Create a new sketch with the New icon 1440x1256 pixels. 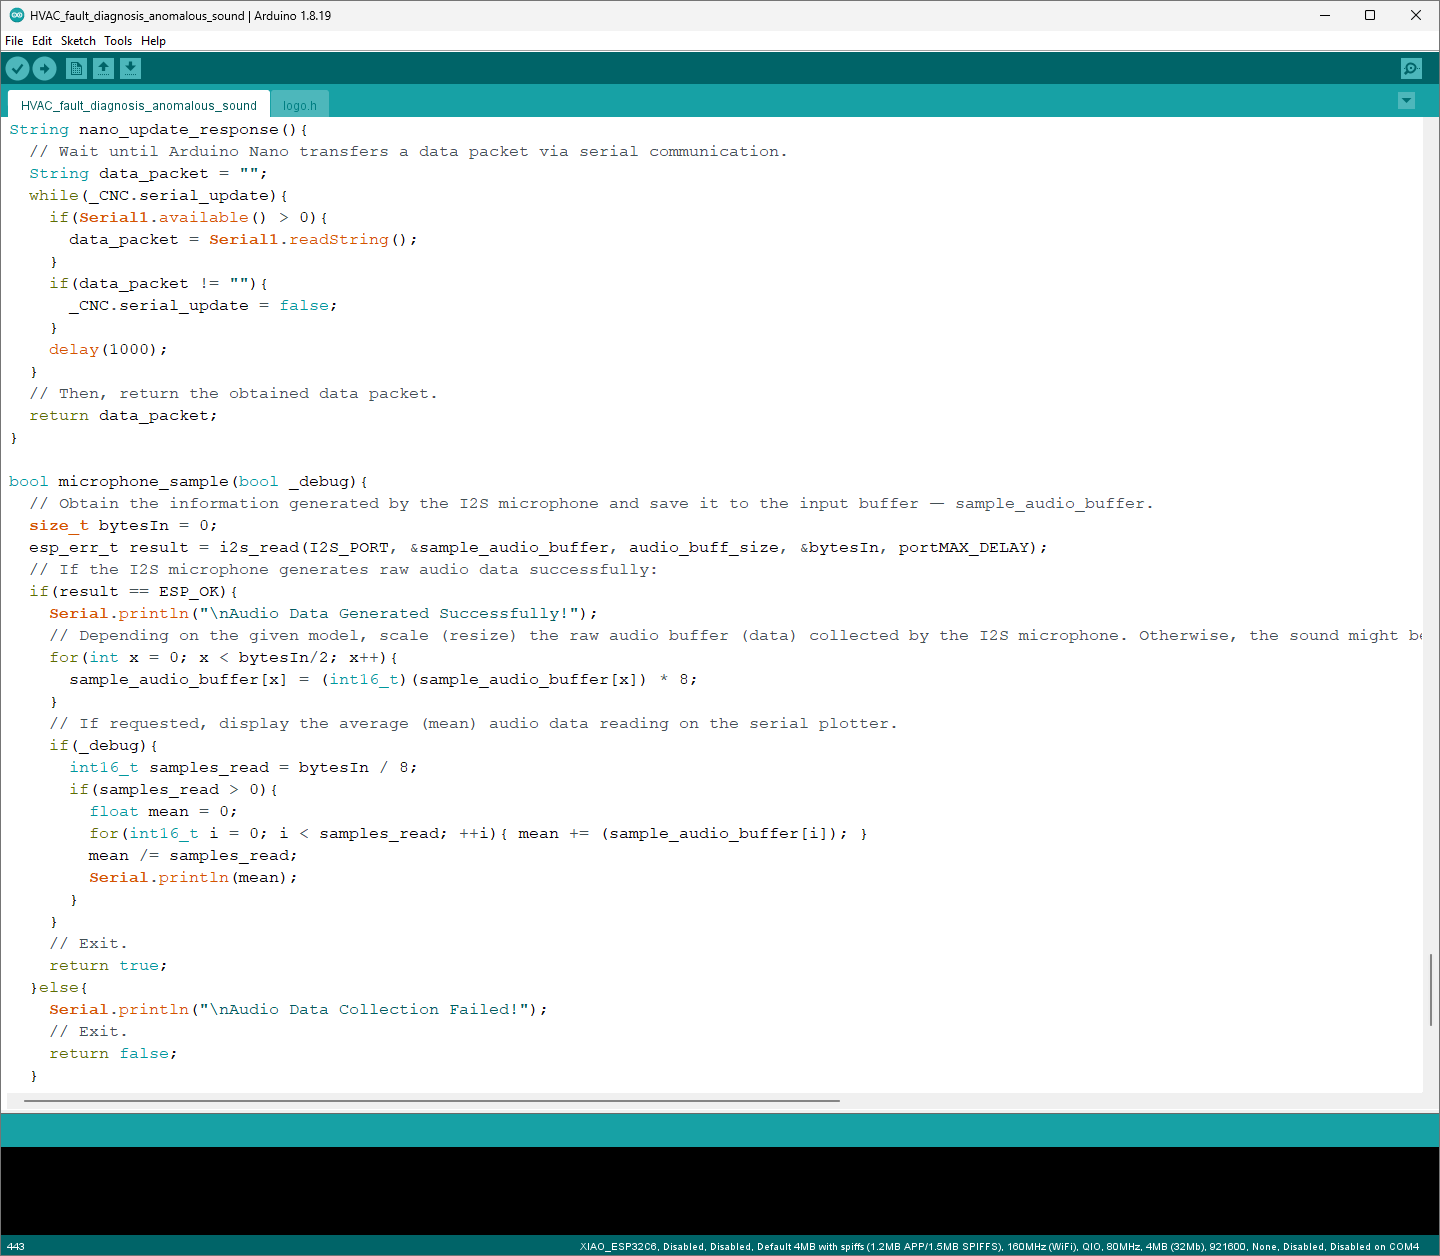76,68
